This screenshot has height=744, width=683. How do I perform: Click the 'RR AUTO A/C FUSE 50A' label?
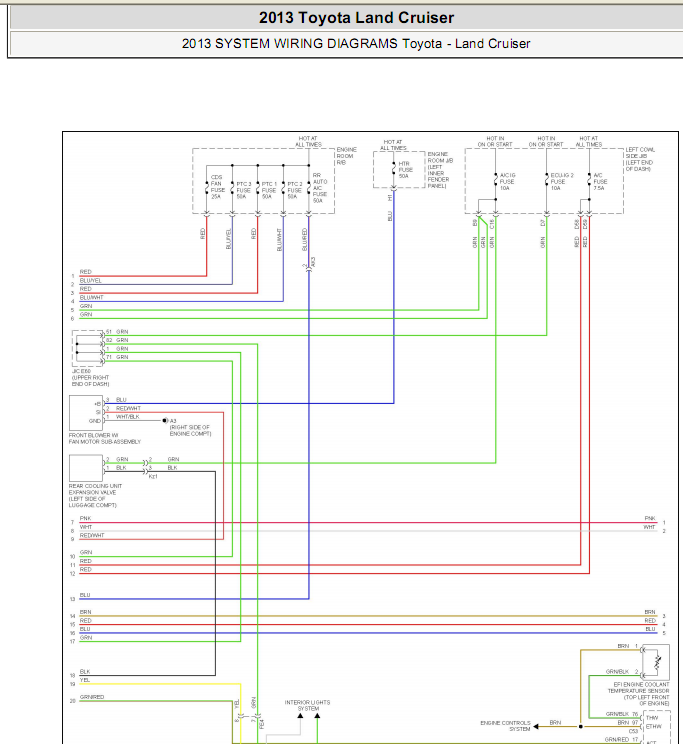[320, 188]
